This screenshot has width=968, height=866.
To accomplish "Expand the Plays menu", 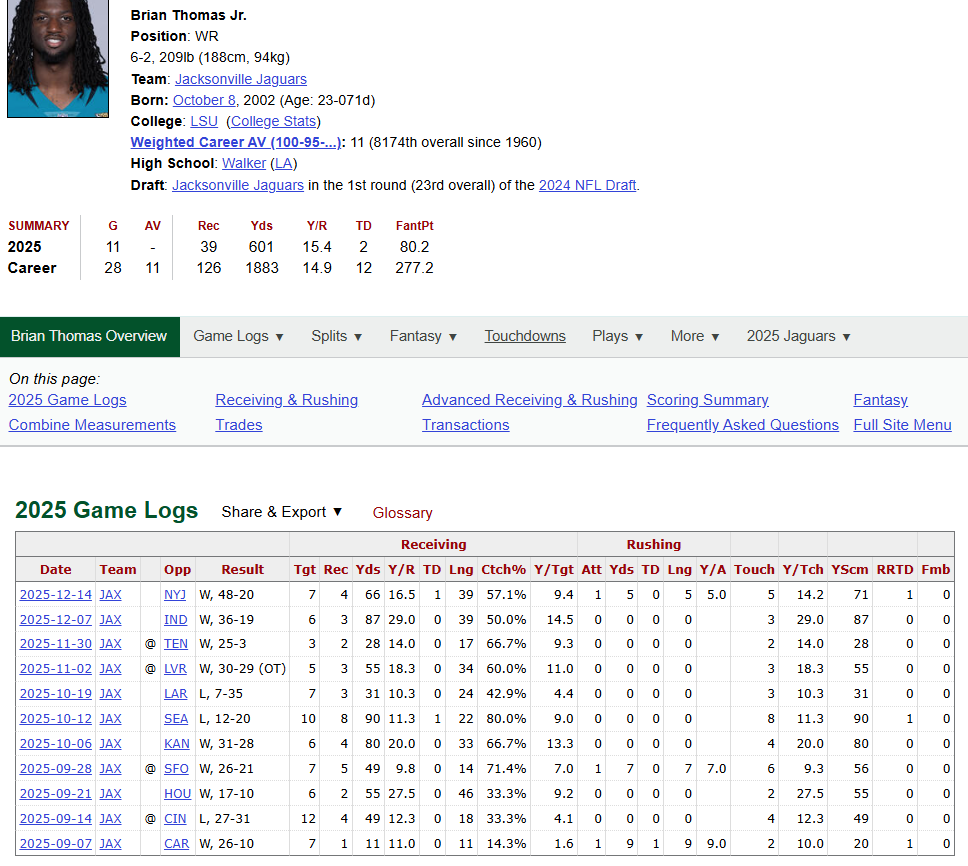I will pos(617,336).
